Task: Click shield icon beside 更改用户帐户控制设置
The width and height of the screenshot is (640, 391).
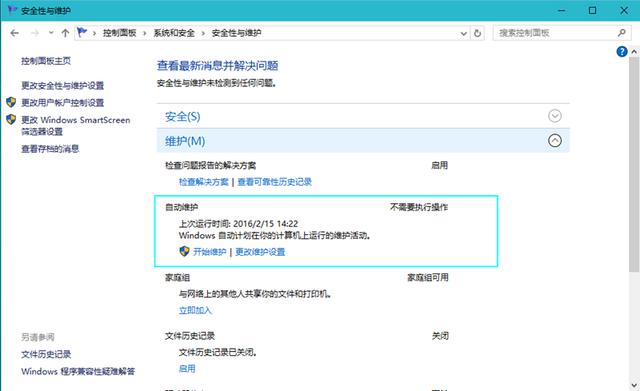Action: (x=11, y=102)
